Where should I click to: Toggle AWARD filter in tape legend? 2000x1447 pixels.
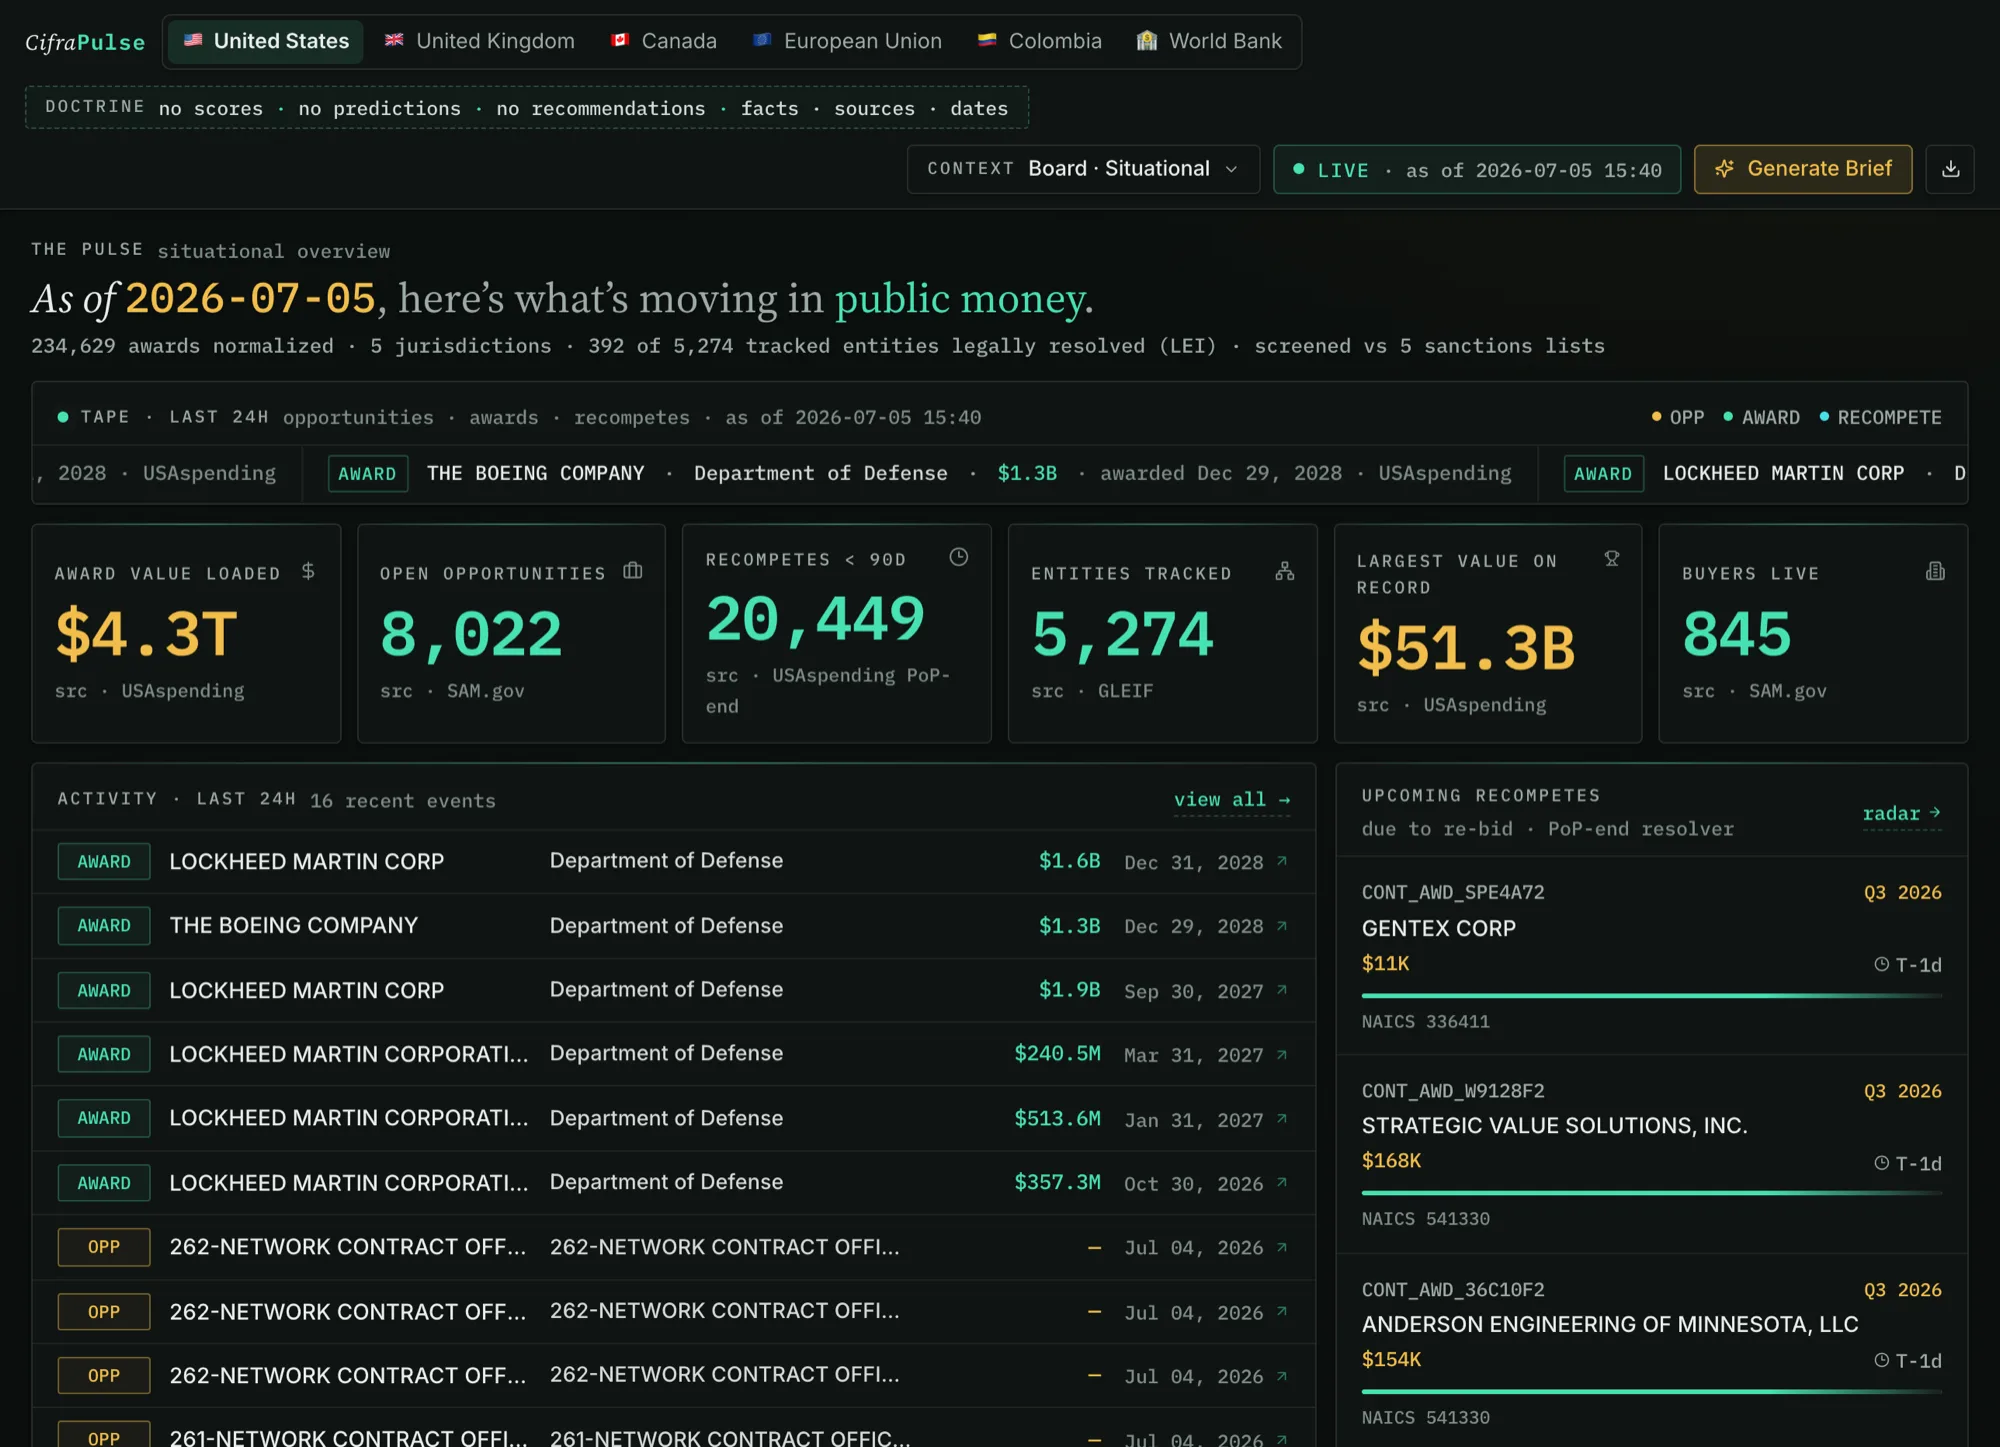(x=1761, y=417)
